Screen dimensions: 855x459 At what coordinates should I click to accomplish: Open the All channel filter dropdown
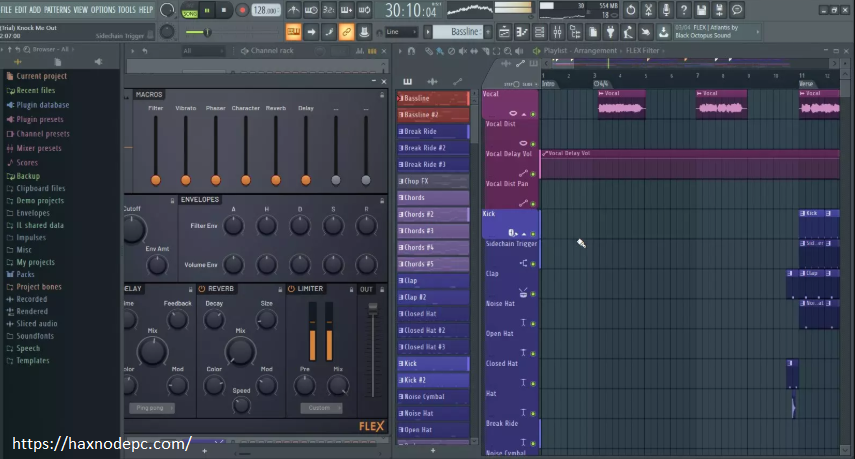click(203, 51)
